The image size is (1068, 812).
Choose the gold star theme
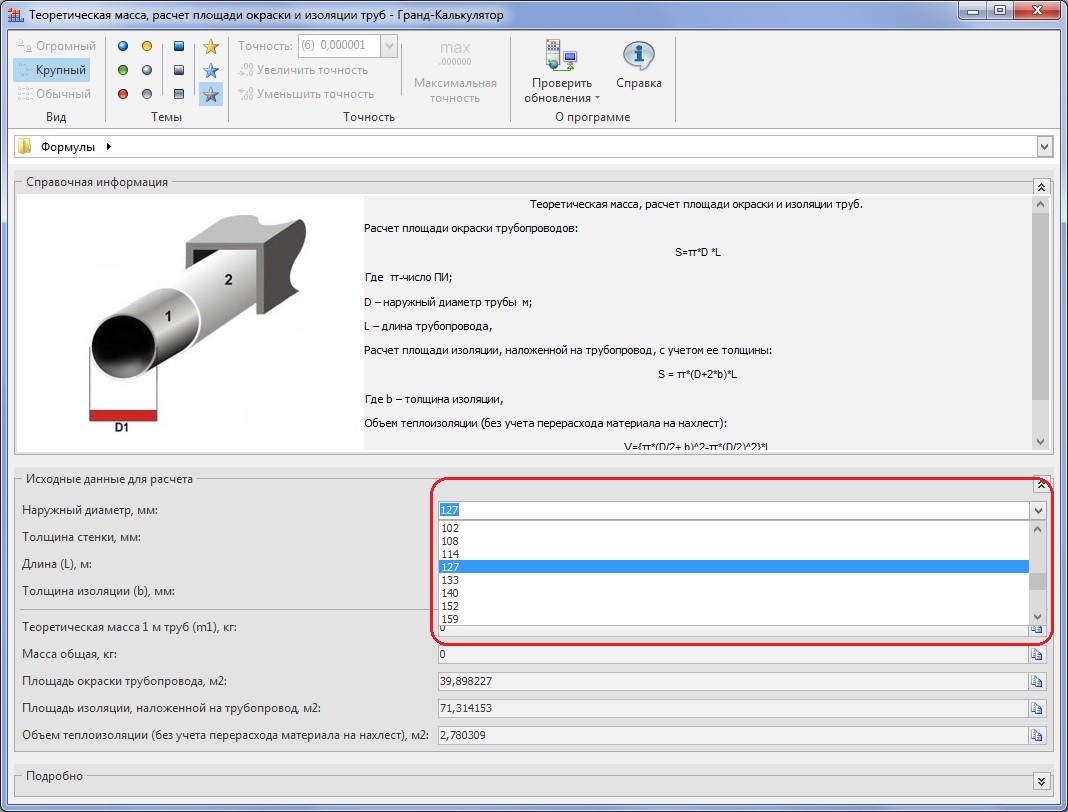click(210, 46)
